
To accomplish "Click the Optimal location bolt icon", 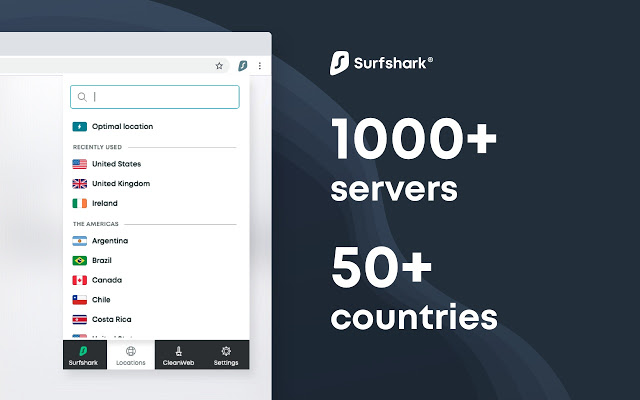I will (x=79, y=127).
